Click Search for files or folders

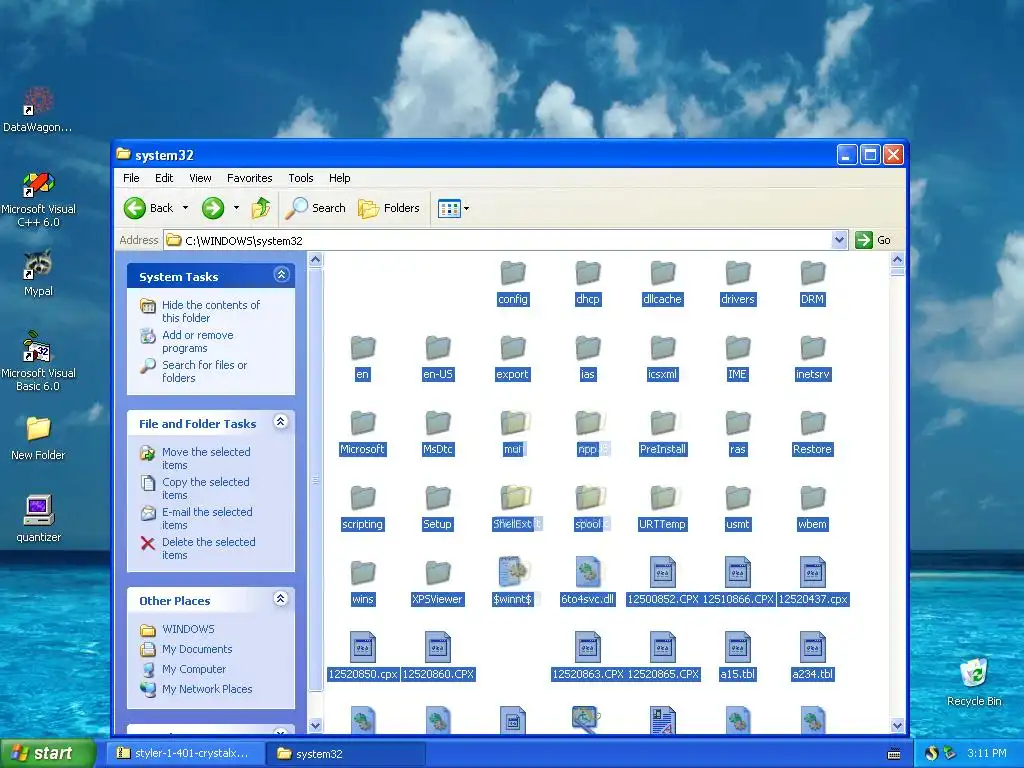[204, 372]
